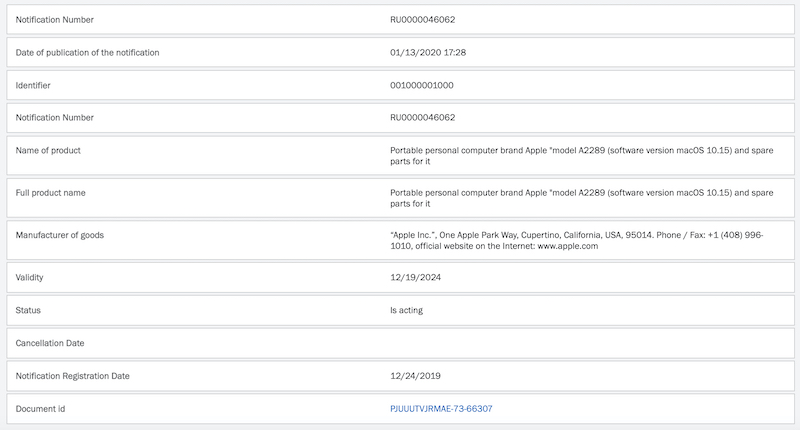Select the Apple Inc. manufacturer address text

point(577,240)
